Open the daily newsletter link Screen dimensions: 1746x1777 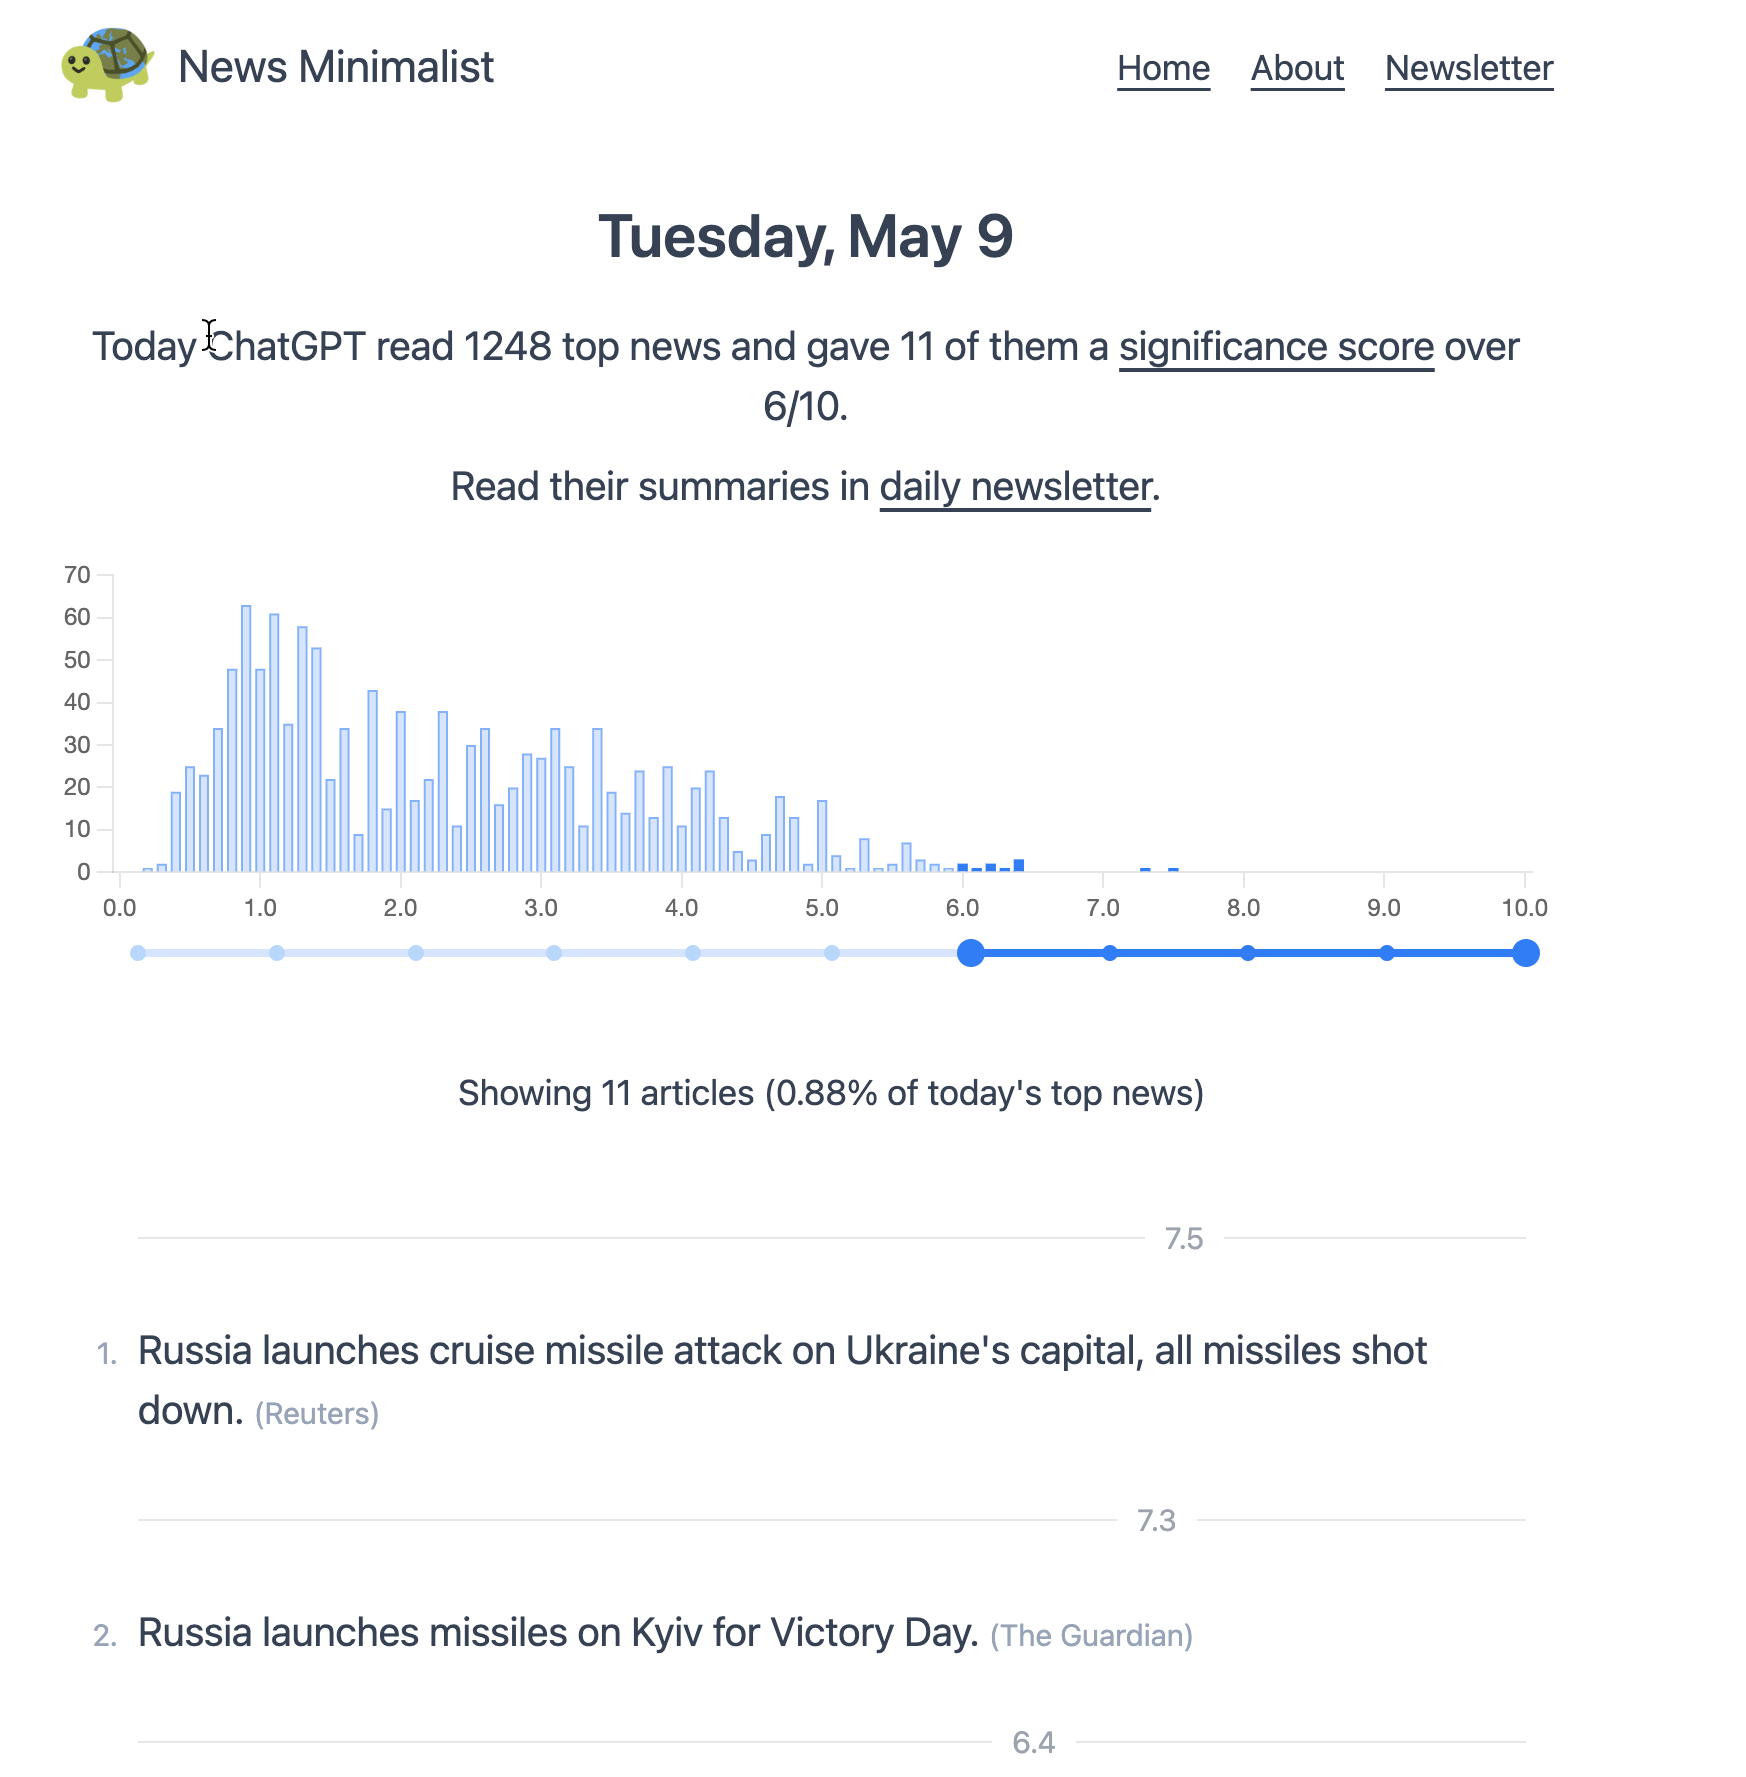[x=1015, y=487]
